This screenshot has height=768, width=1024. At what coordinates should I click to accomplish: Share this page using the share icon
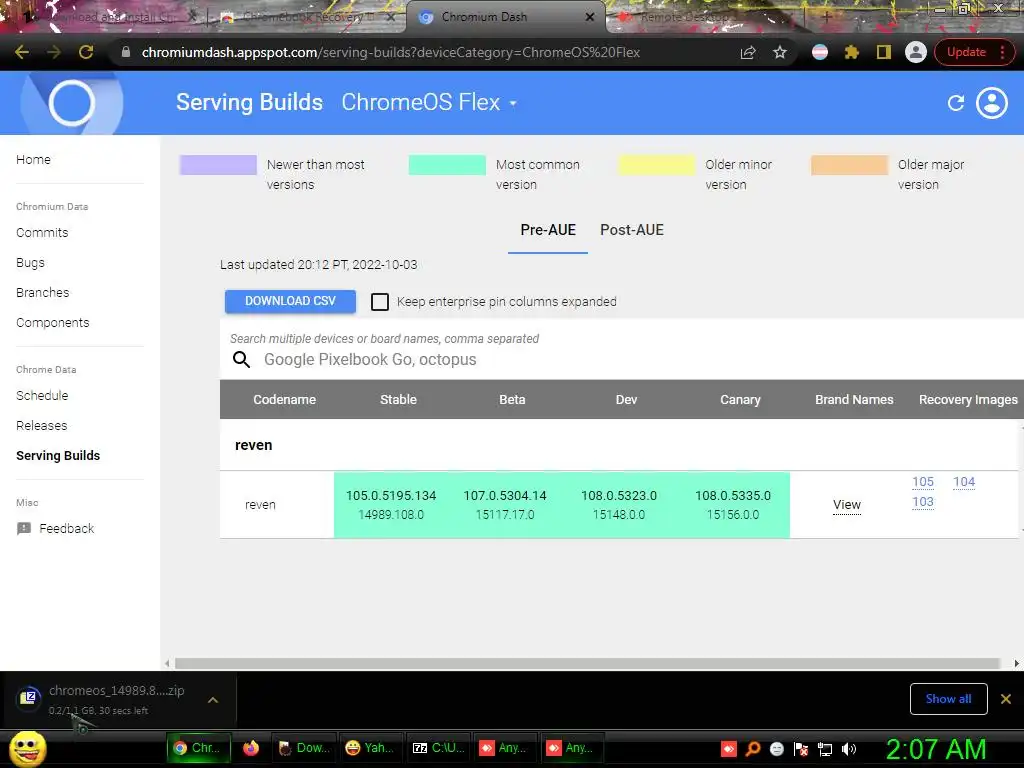748,52
